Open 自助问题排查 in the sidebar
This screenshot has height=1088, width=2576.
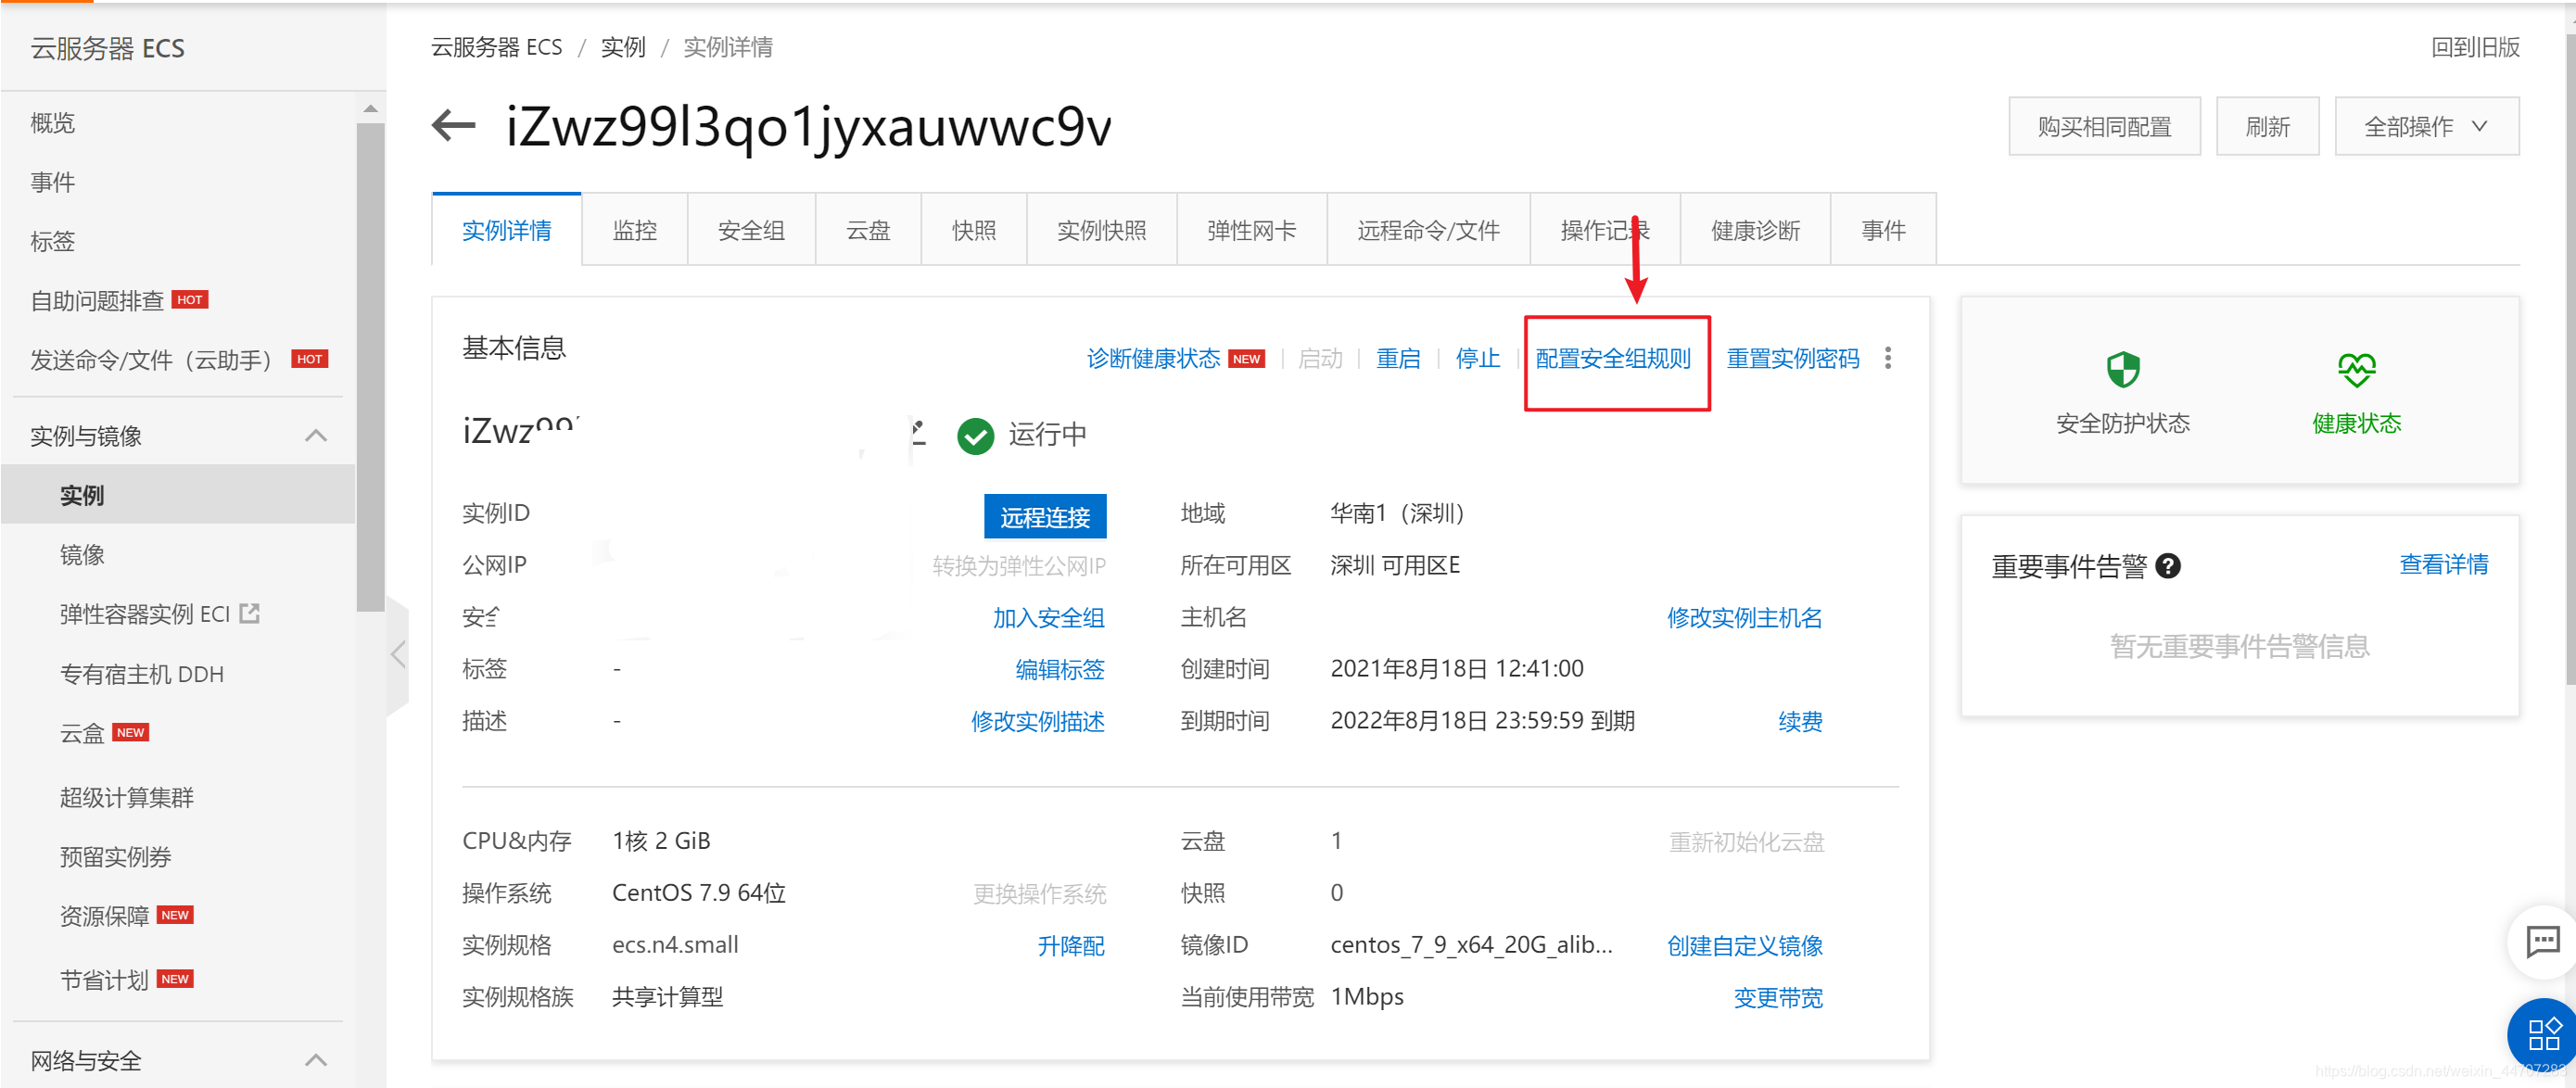(x=97, y=300)
